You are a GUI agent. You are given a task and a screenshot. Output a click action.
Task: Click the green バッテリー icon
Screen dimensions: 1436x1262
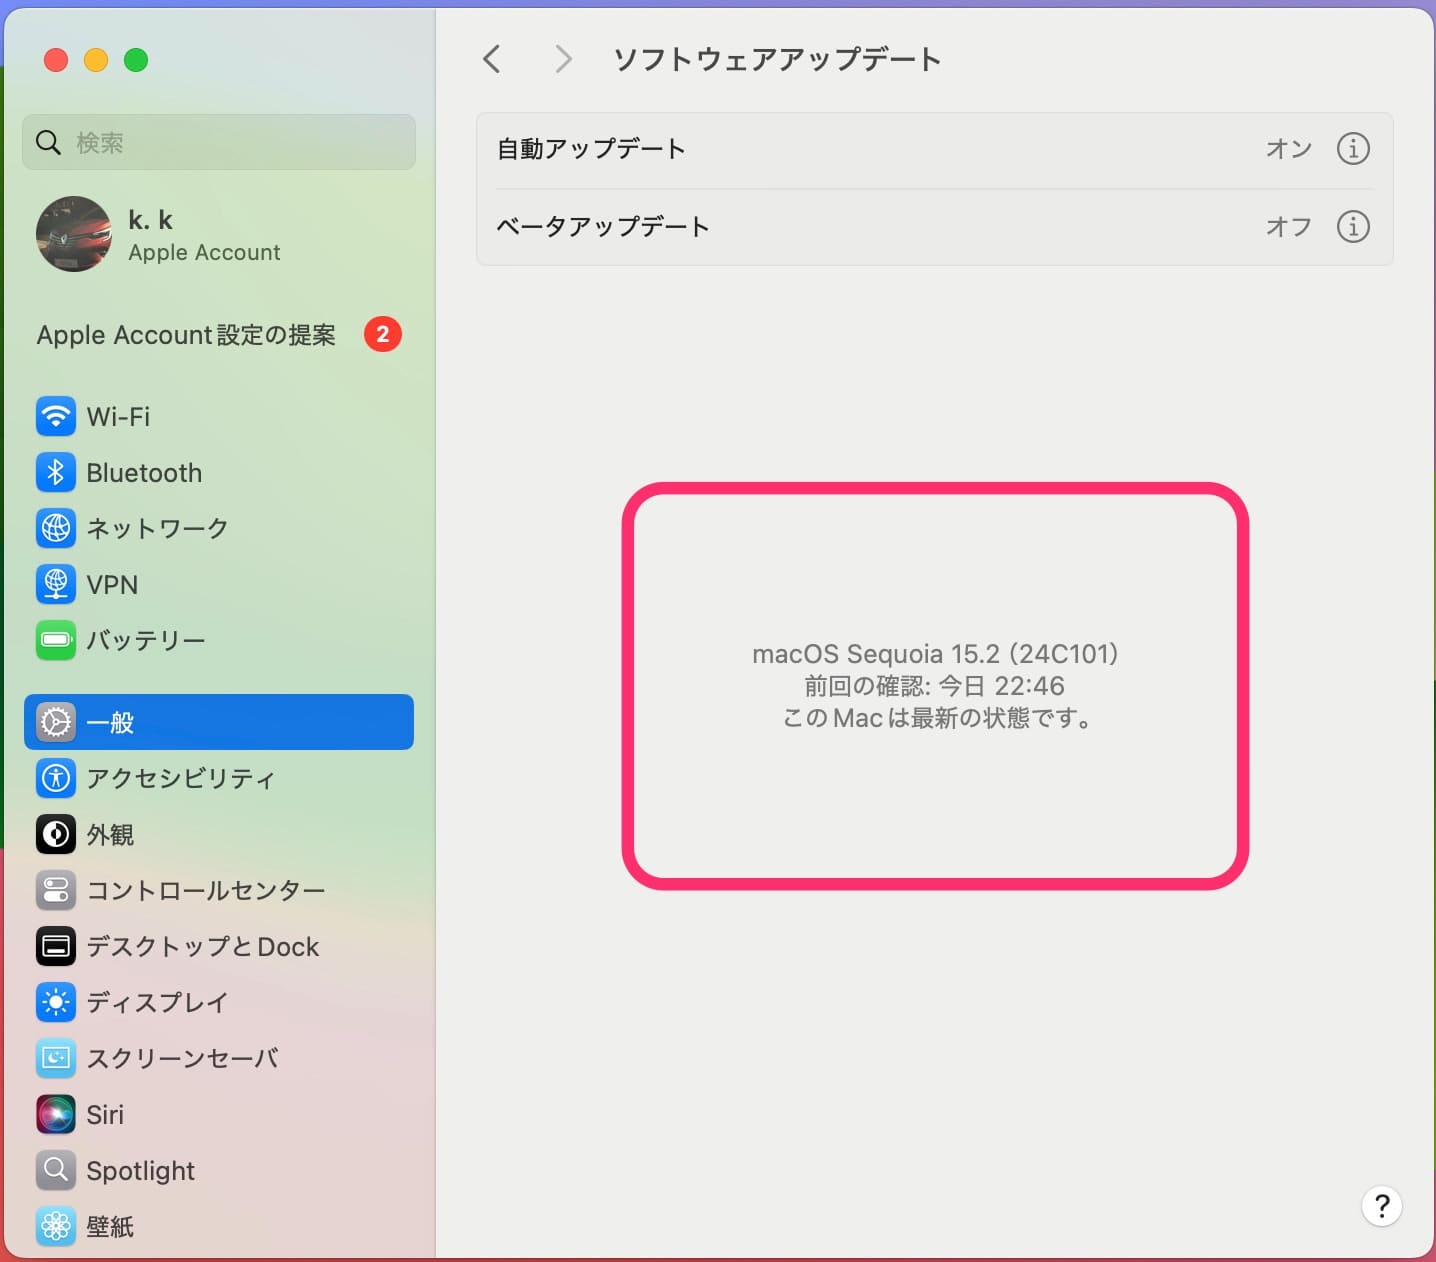56,640
